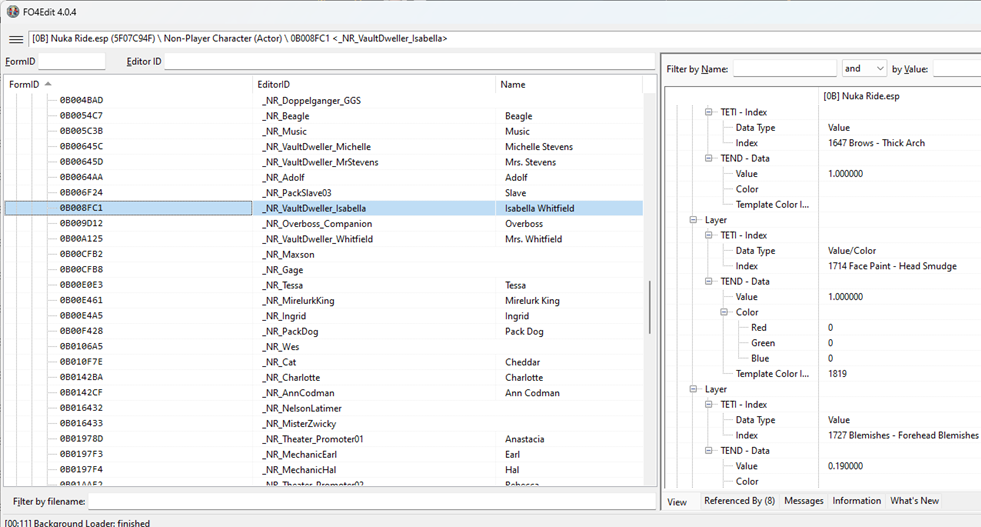
Task: Select the _NR_Charlotte record row
Action: (x=323, y=377)
